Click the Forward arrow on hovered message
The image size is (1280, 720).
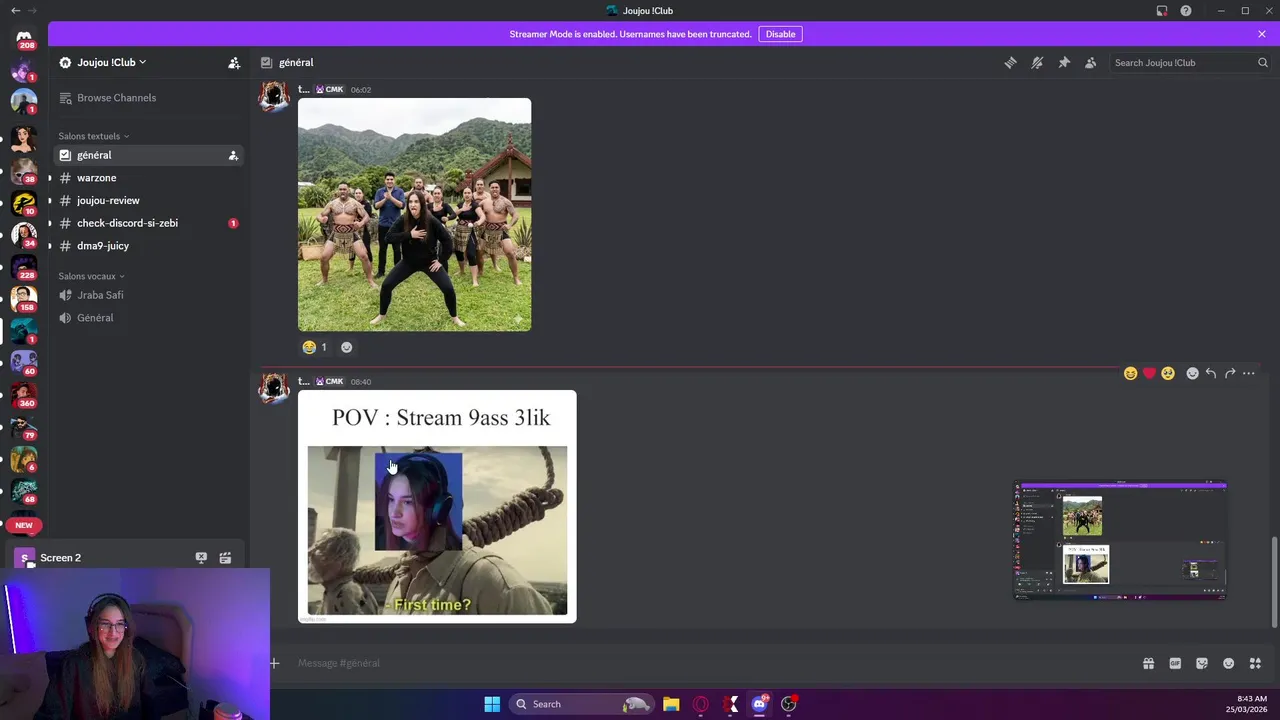pyautogui.click(x=1230, y=373)
